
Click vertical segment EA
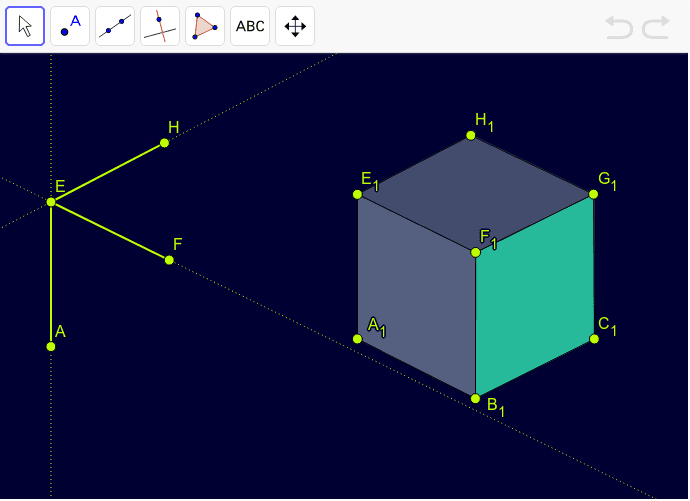click(51, 274)
